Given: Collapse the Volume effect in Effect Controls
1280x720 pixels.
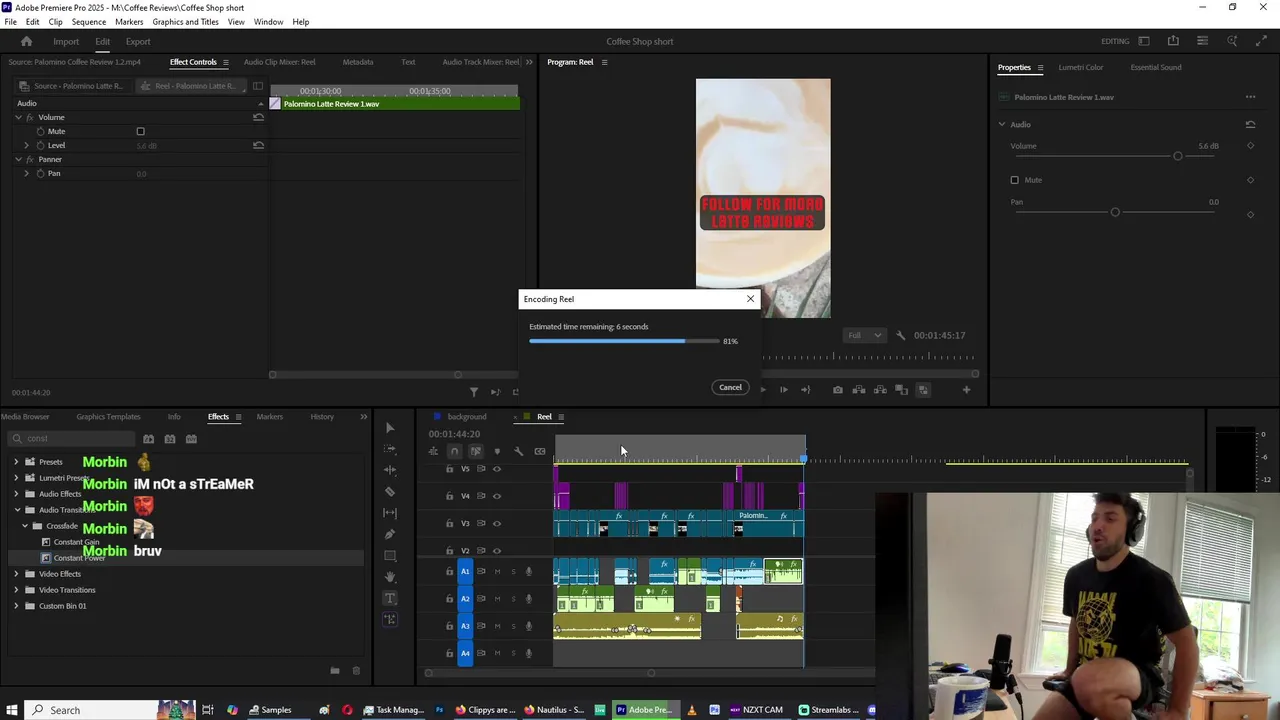Looking at the screenshot, I should pyautogui.click(x=18, y=117).
